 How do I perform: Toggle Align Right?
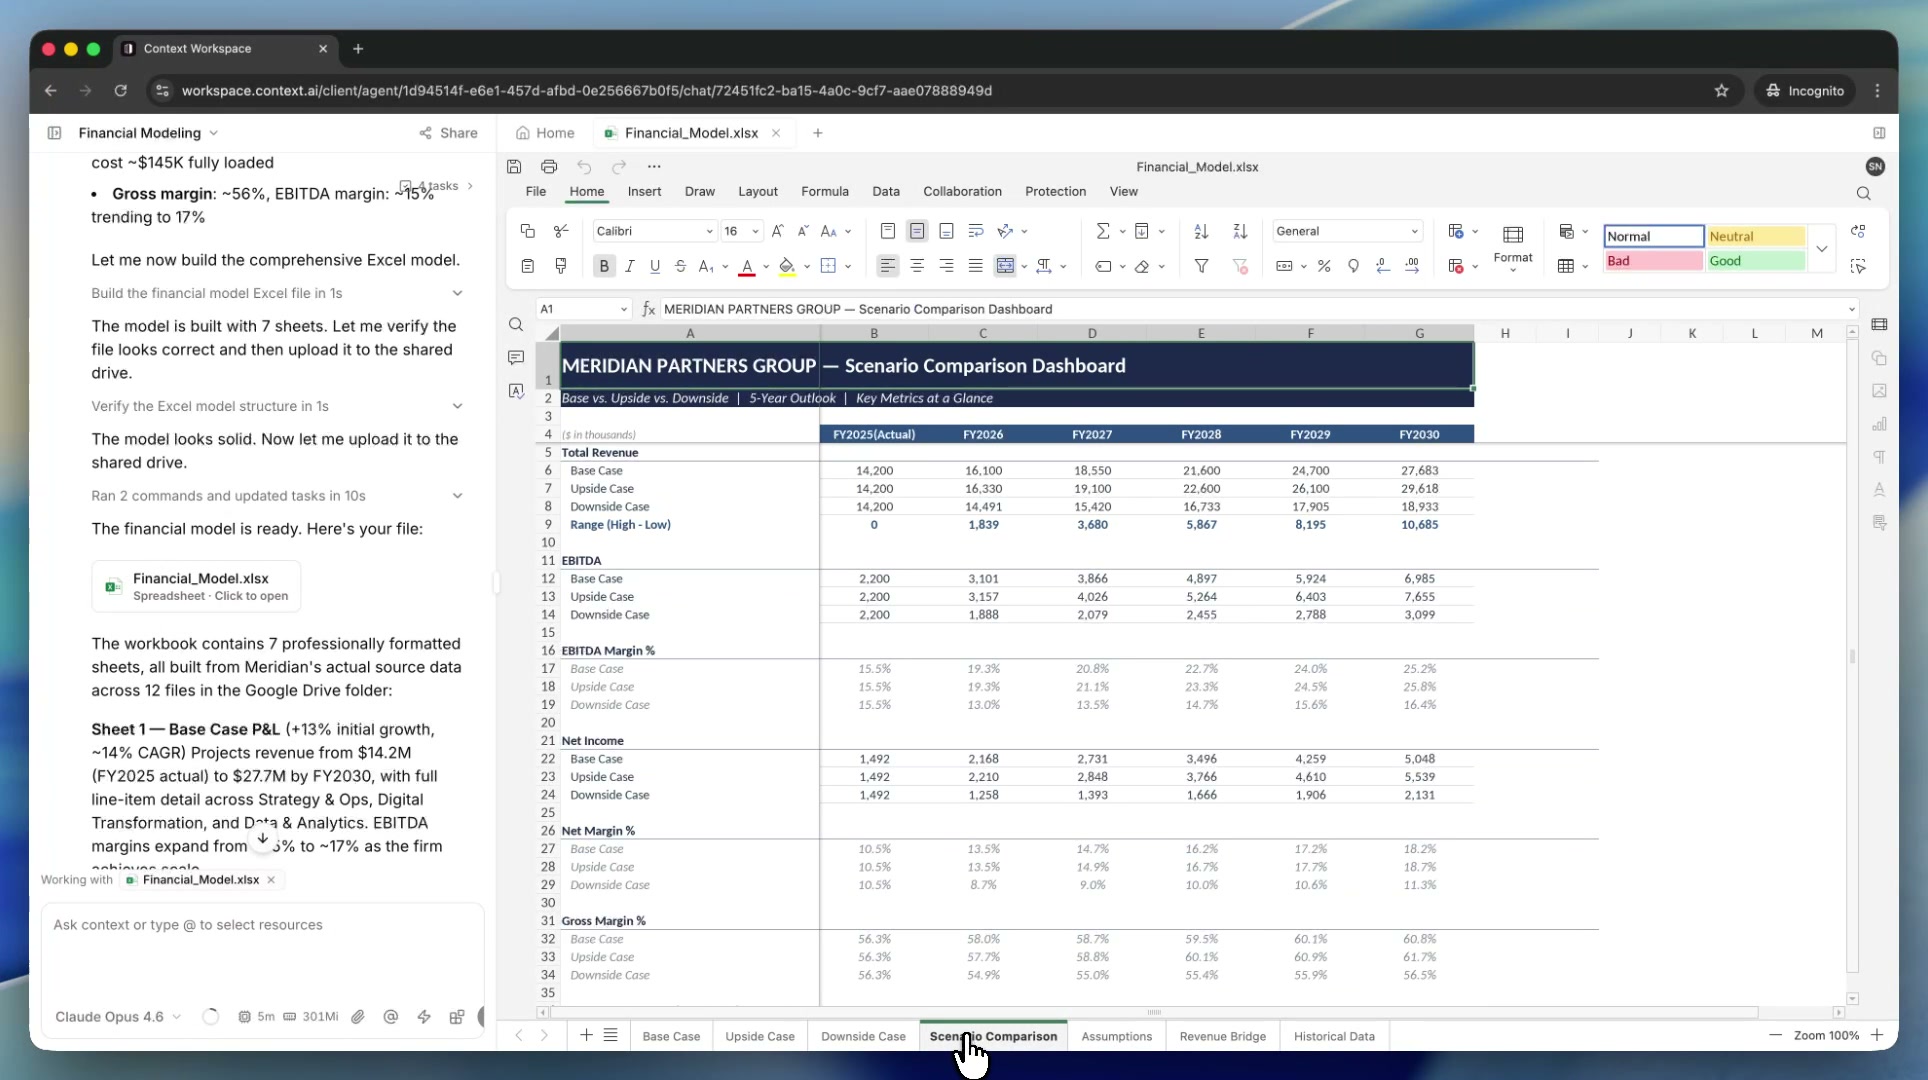click(x=946, y=266)
